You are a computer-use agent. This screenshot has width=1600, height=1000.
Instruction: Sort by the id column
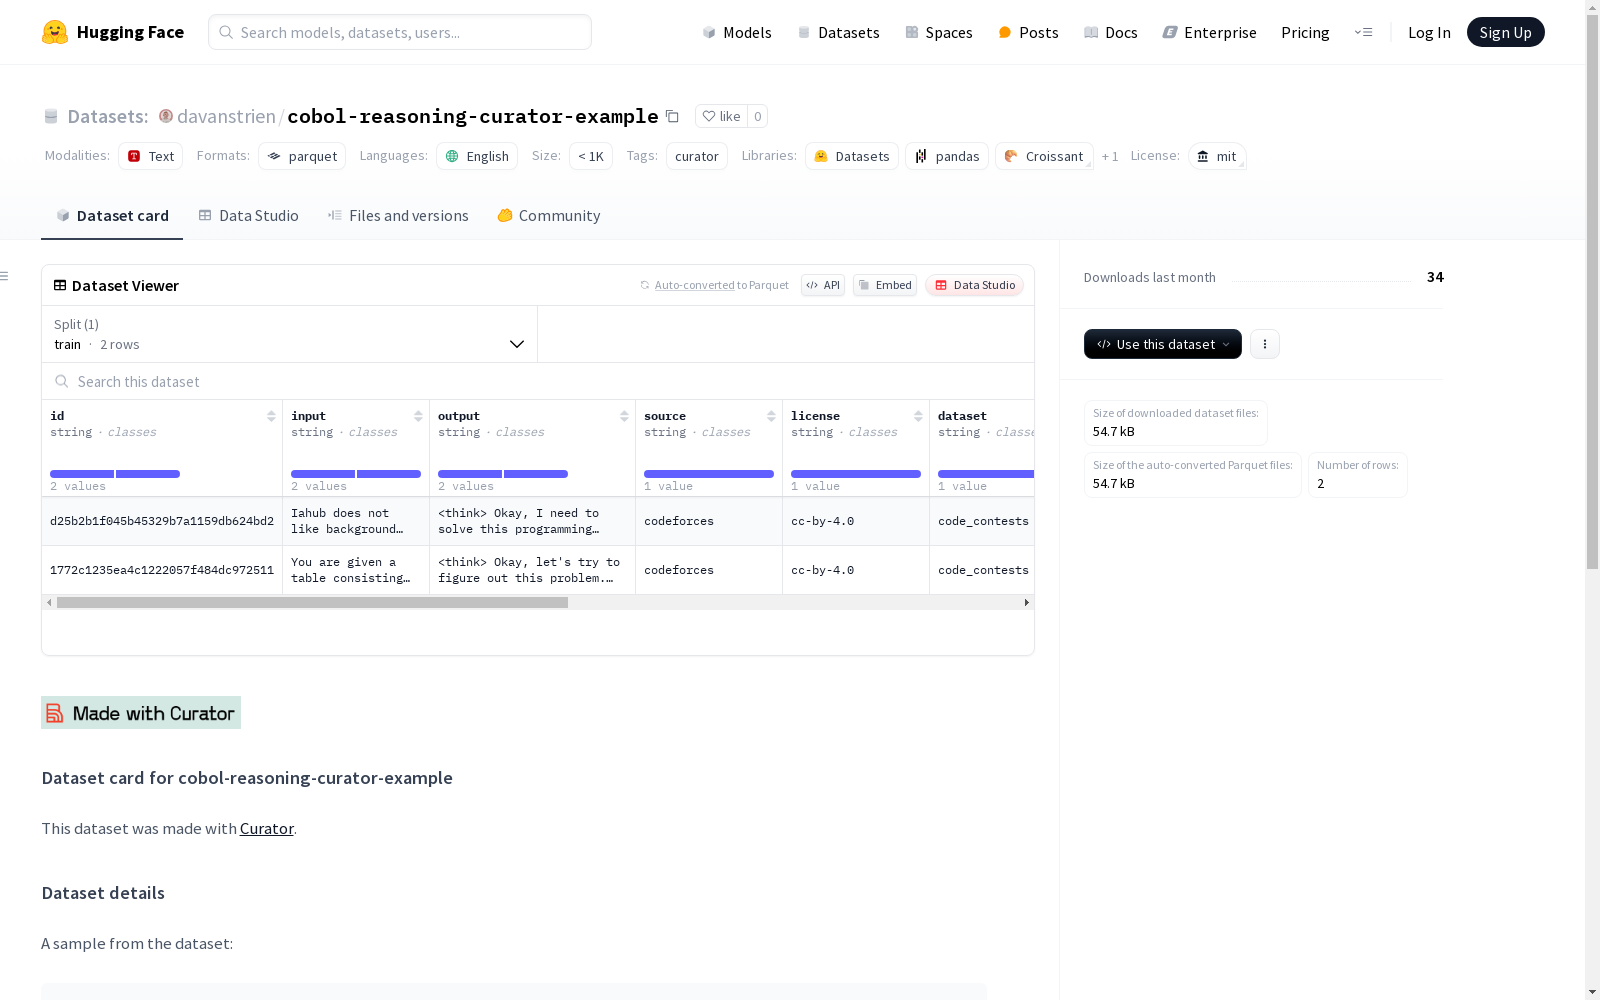point(271,416)
